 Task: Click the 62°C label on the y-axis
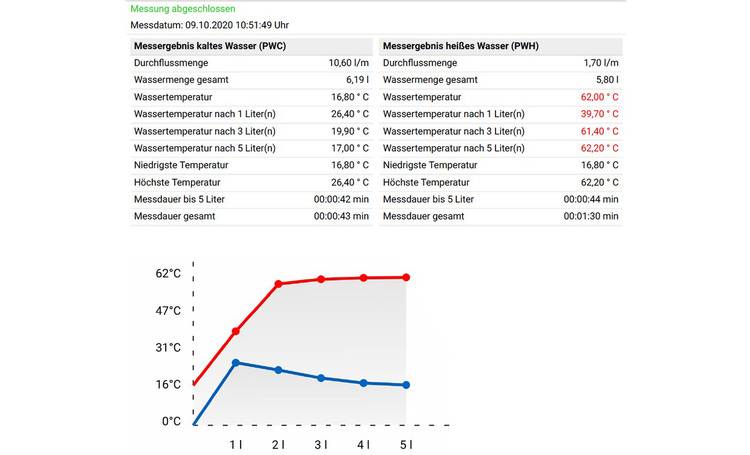(x=168, y=274)
